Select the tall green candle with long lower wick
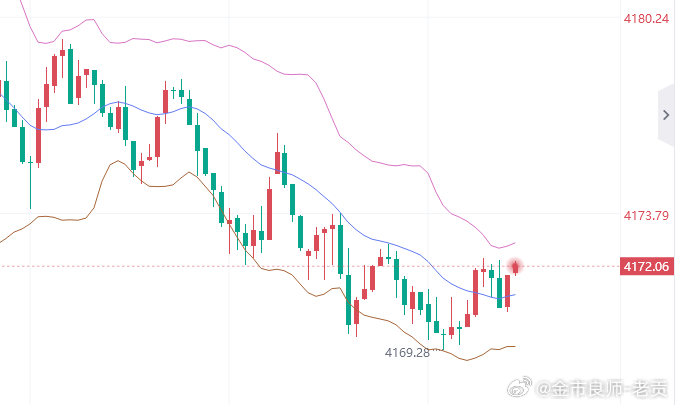675x405 pixels. click(x=30, y=183)
